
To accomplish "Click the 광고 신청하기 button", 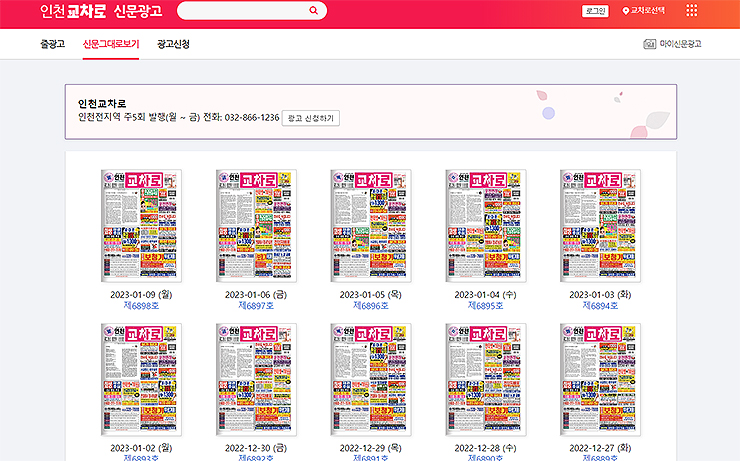I will click(311, 118).
